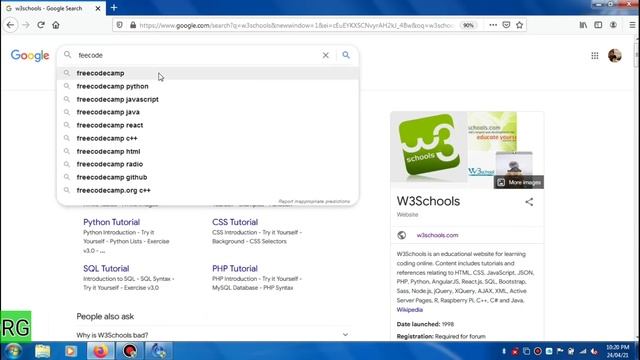This screenshot has width=640, height=360.
Task: Select 'freecodecamp python' suggestion
Action: tap(208, 86)
